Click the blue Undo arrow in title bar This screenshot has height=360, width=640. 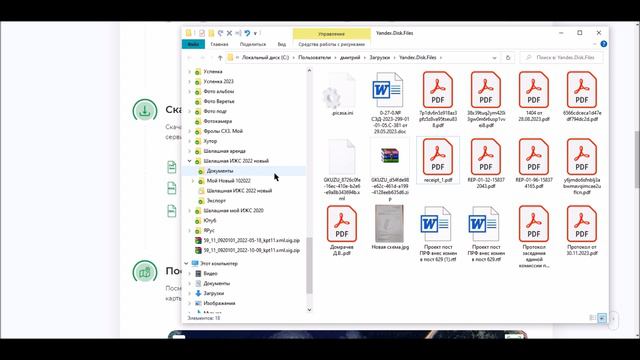tap(247, 33)
